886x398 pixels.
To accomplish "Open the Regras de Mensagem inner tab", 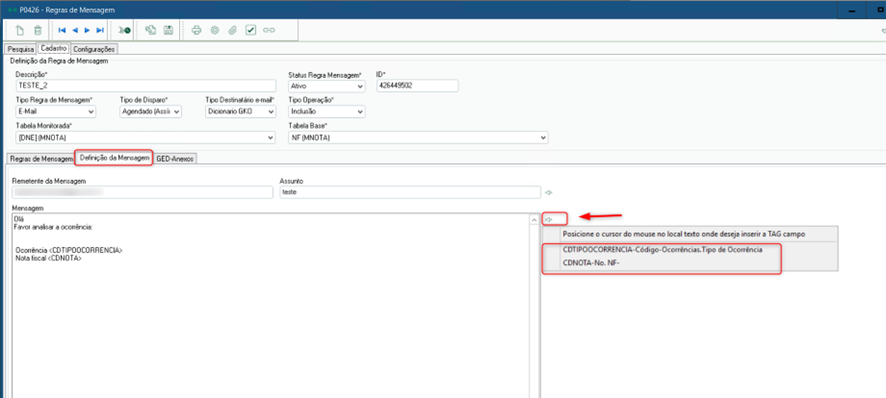I will click(x=40, y=159).
